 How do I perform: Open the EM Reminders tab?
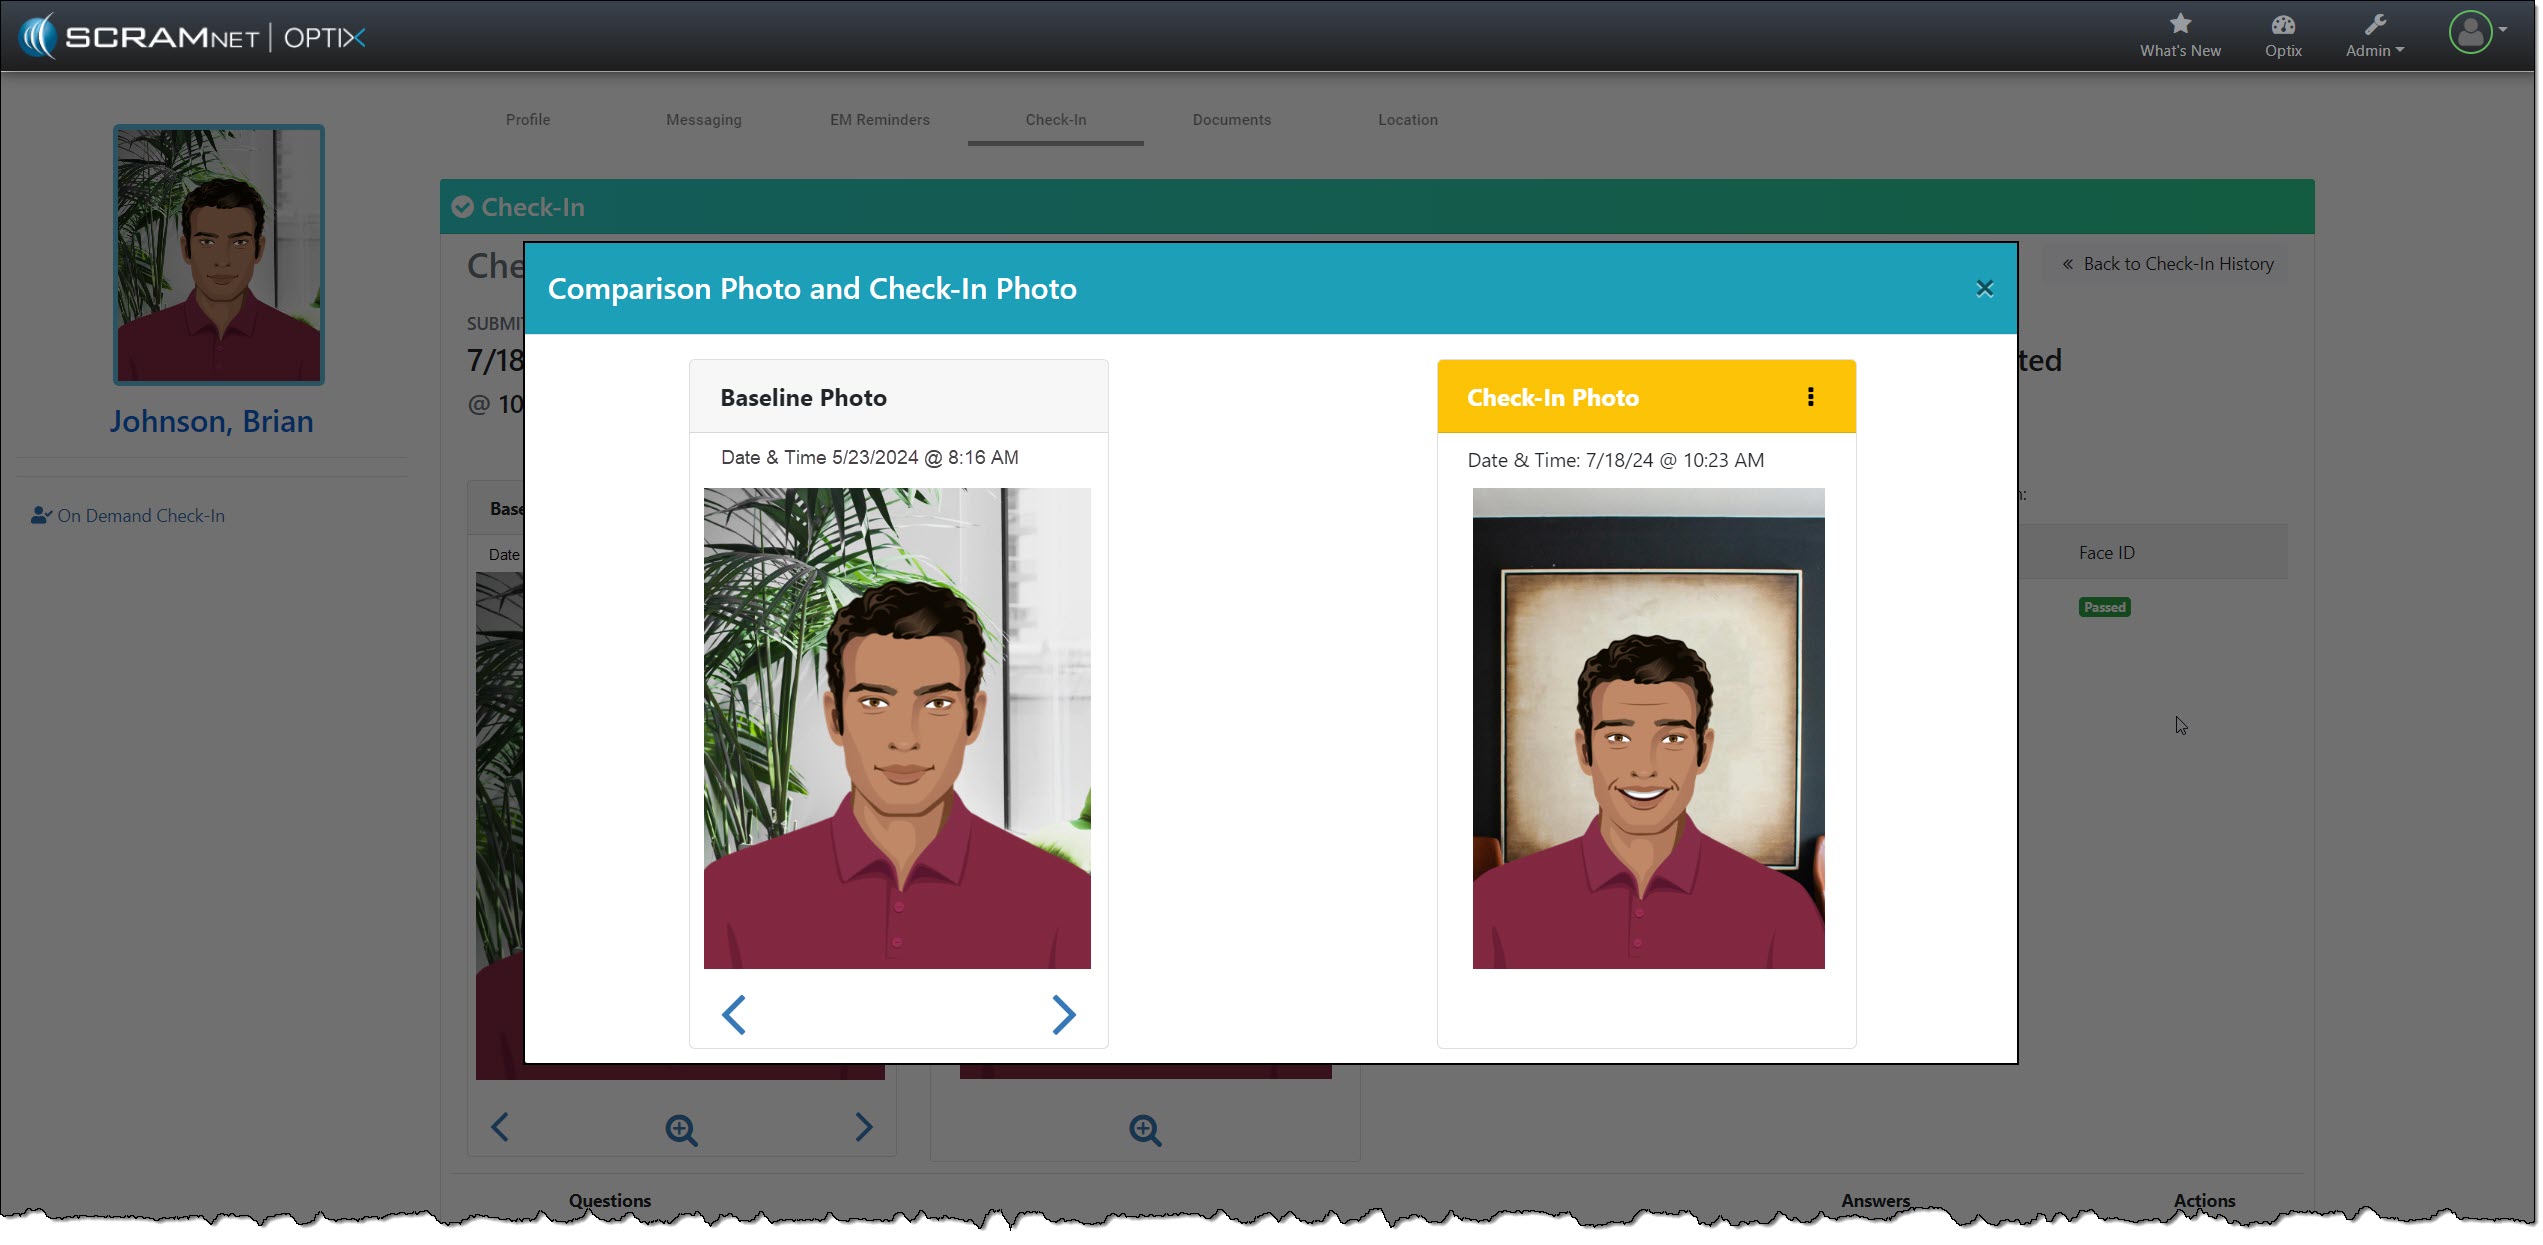tap(879, 120)
